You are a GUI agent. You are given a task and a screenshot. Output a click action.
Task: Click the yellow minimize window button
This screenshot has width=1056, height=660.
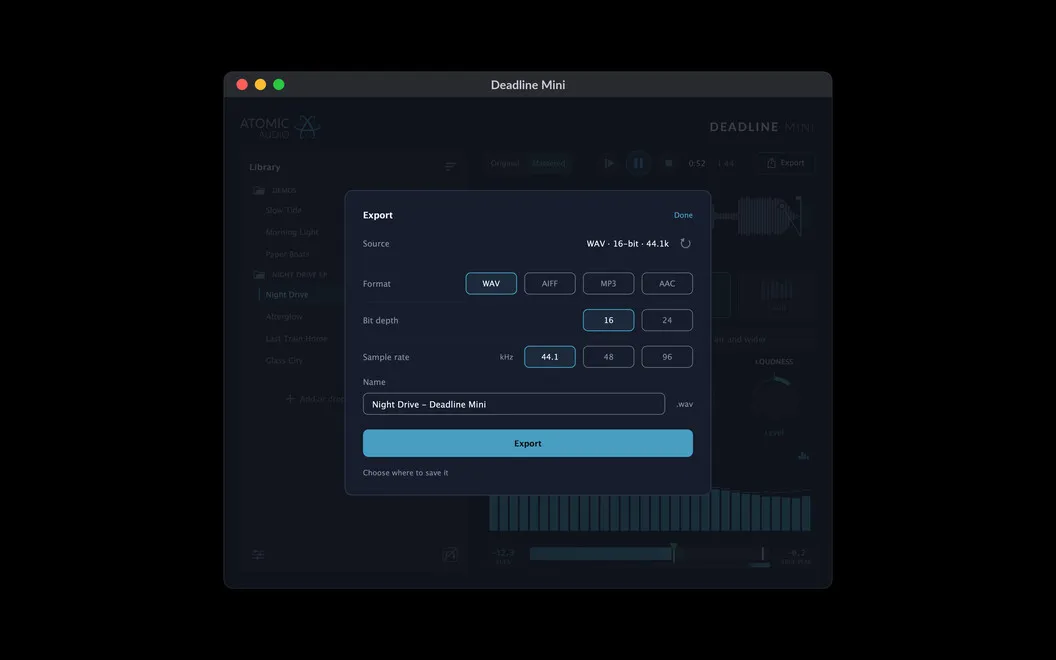(x=260, y=84)
